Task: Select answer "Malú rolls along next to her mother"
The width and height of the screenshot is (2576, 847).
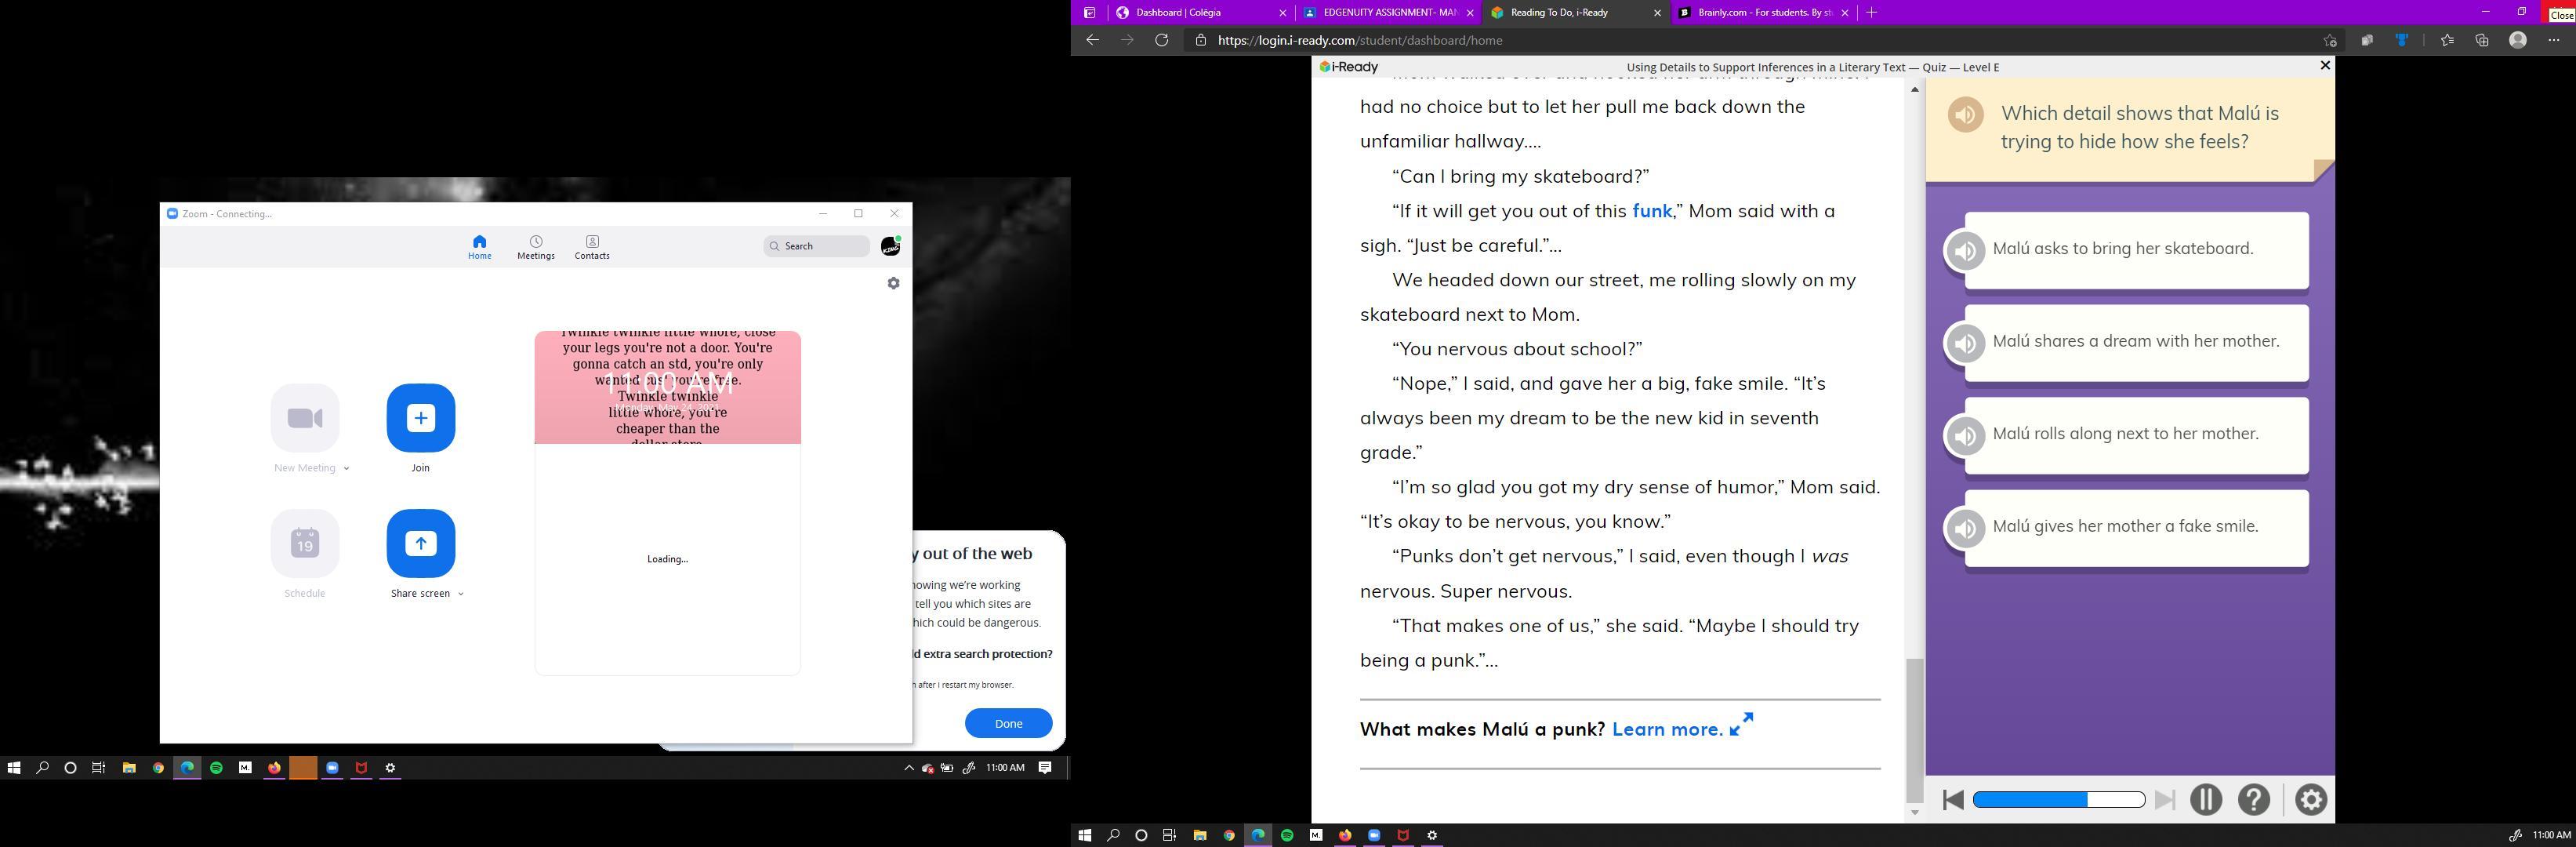Action: [2136, 434]
